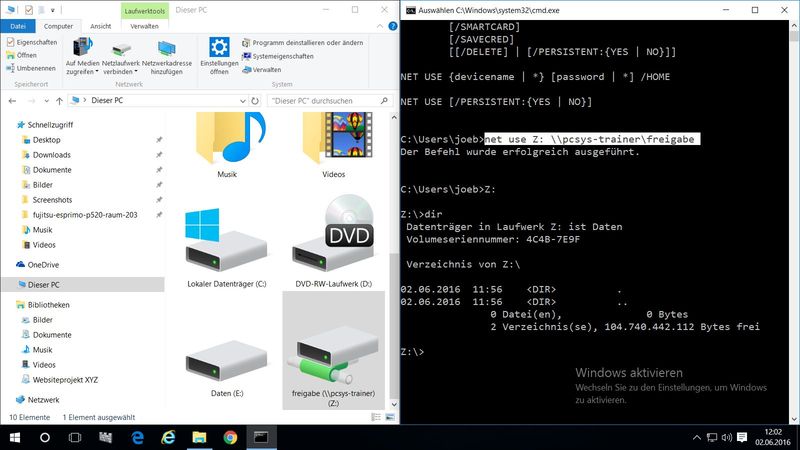Click the "Dieser PC" durchsuchen search field
800x450 pixels.
point(325,101)
